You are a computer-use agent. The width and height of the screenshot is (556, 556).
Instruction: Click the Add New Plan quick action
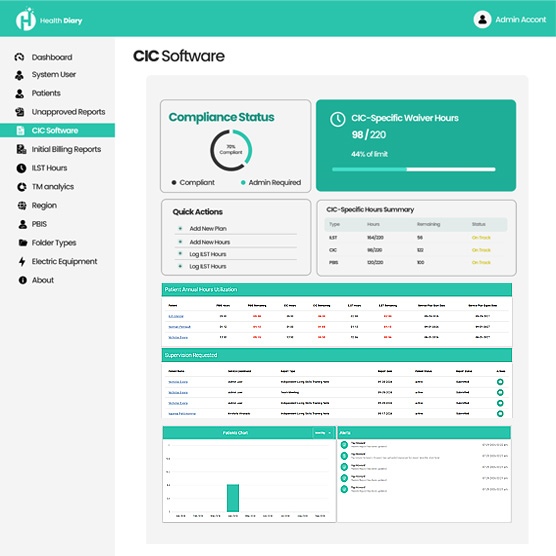pyautogui.click(x=208, y=228)
